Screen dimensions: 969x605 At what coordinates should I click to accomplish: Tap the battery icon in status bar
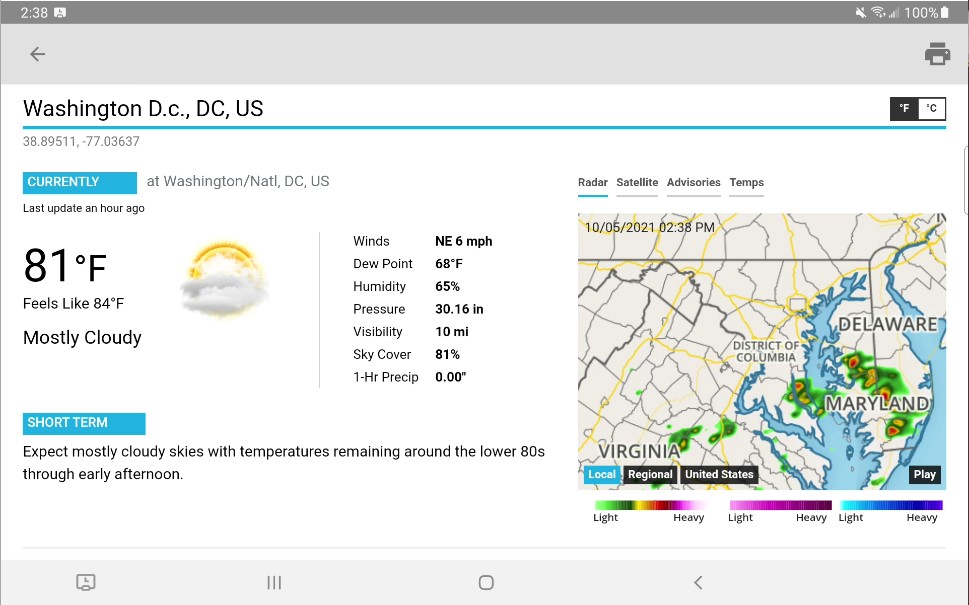pos(945,12)
